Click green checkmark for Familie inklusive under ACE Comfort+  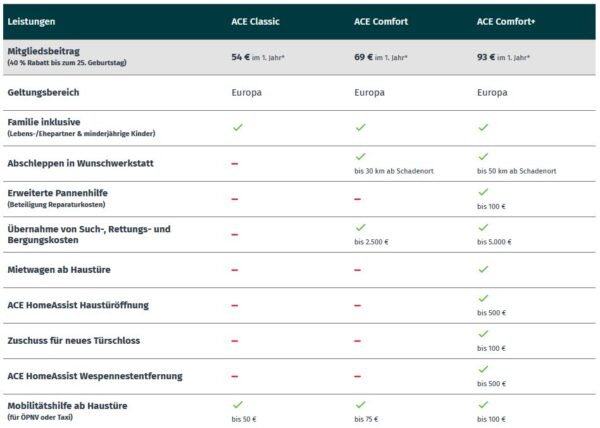(483, 127)
